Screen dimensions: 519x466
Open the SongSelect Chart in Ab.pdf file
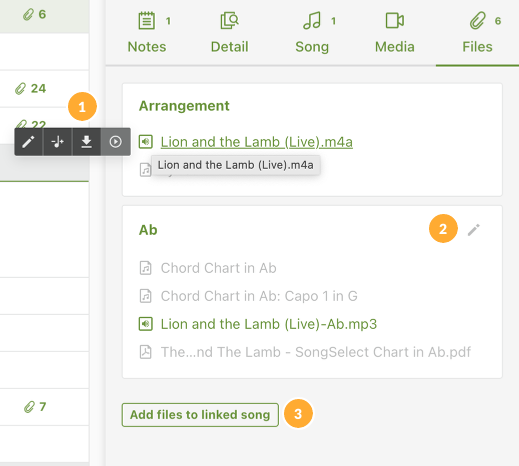[x=316, y=352]
